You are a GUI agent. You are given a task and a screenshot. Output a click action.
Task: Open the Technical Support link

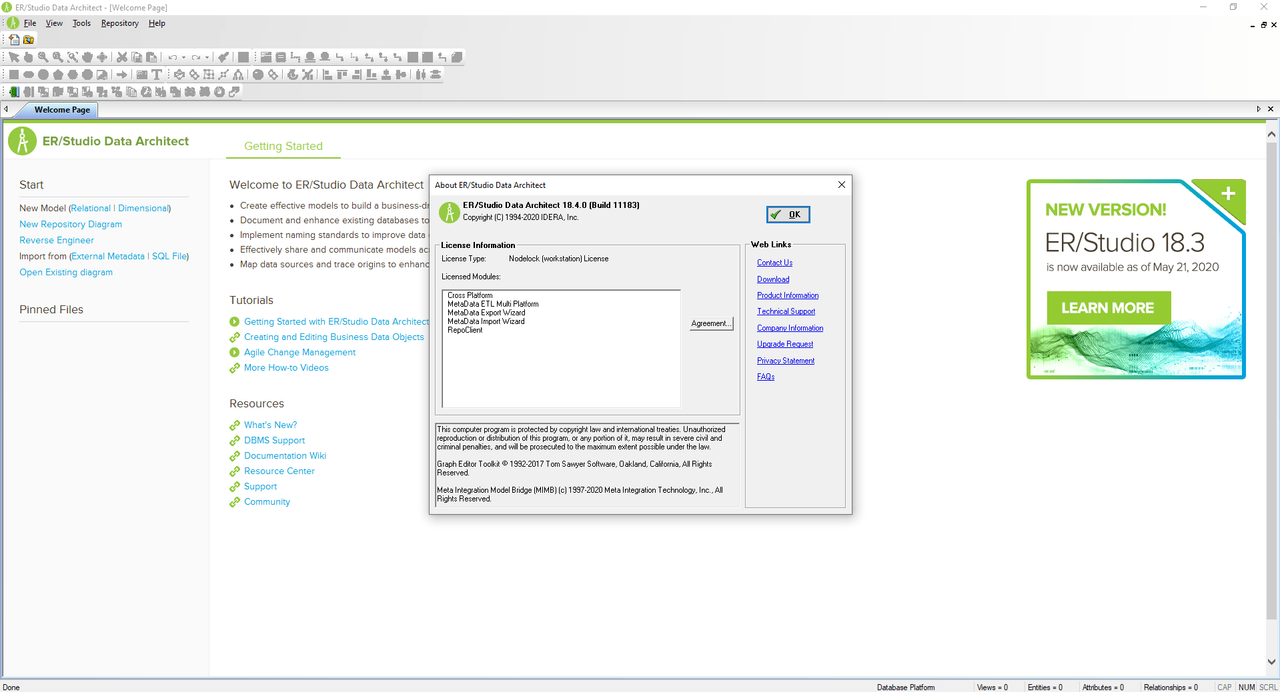click(786, 311)
